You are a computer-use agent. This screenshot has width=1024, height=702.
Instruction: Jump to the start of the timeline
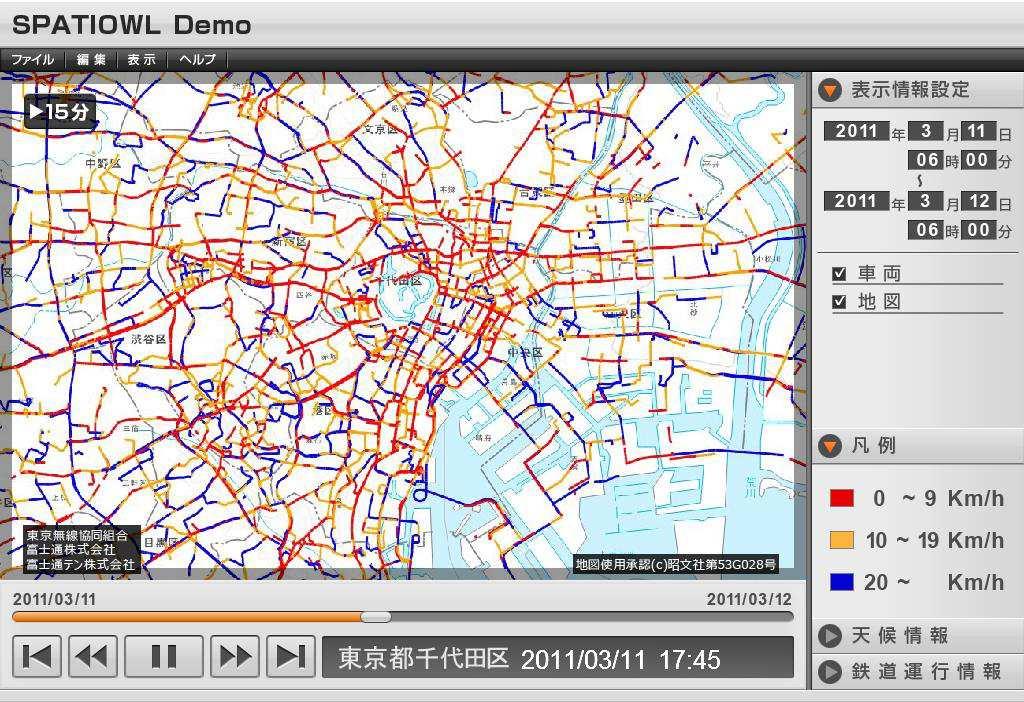coord(37,656)
